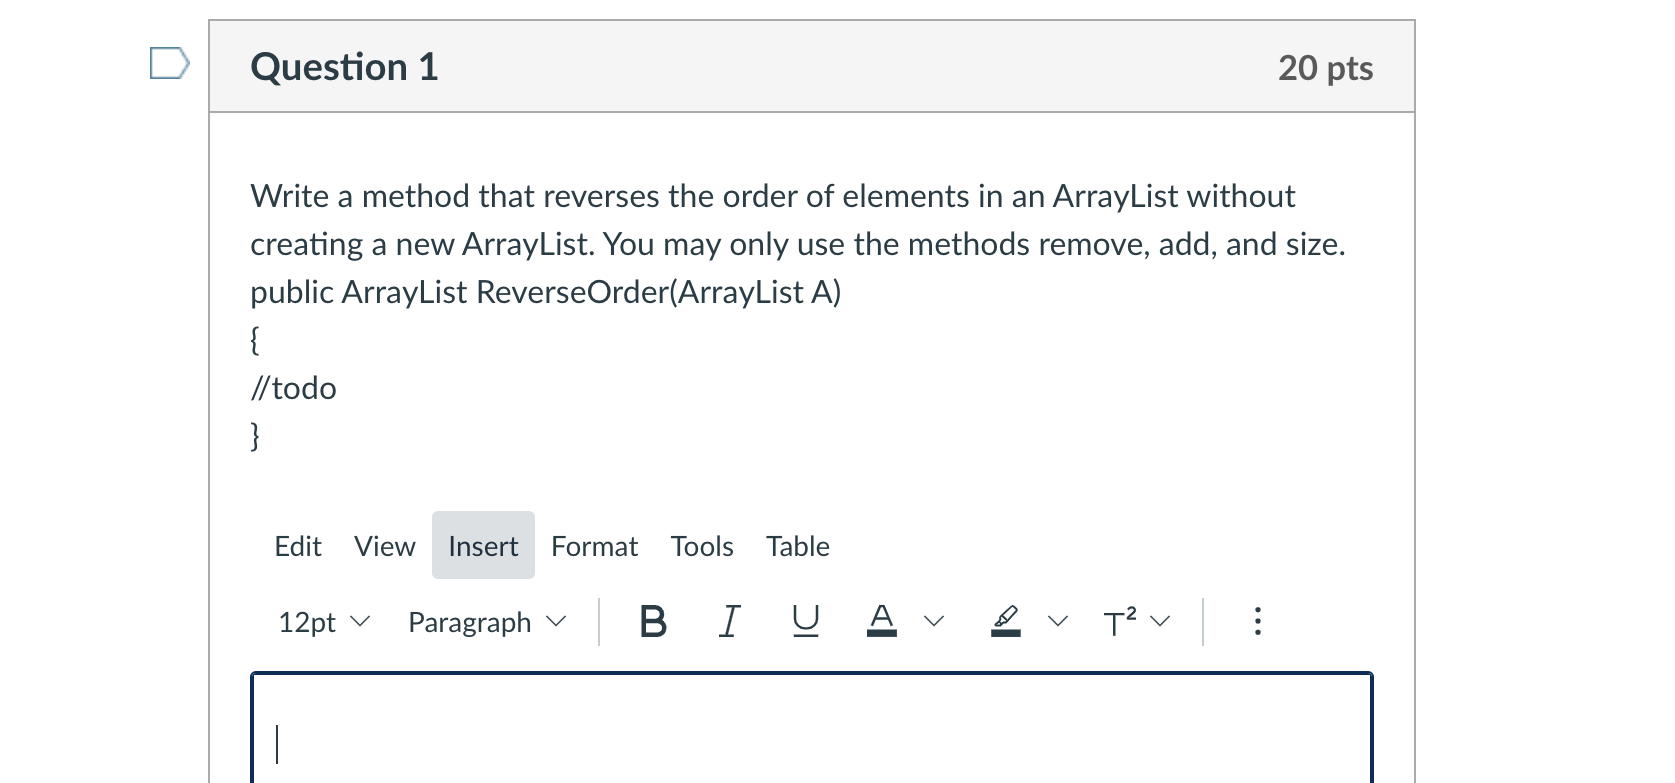Expand text color options chevron
This screenshot has width=1675, height=783.
point(933,622)
